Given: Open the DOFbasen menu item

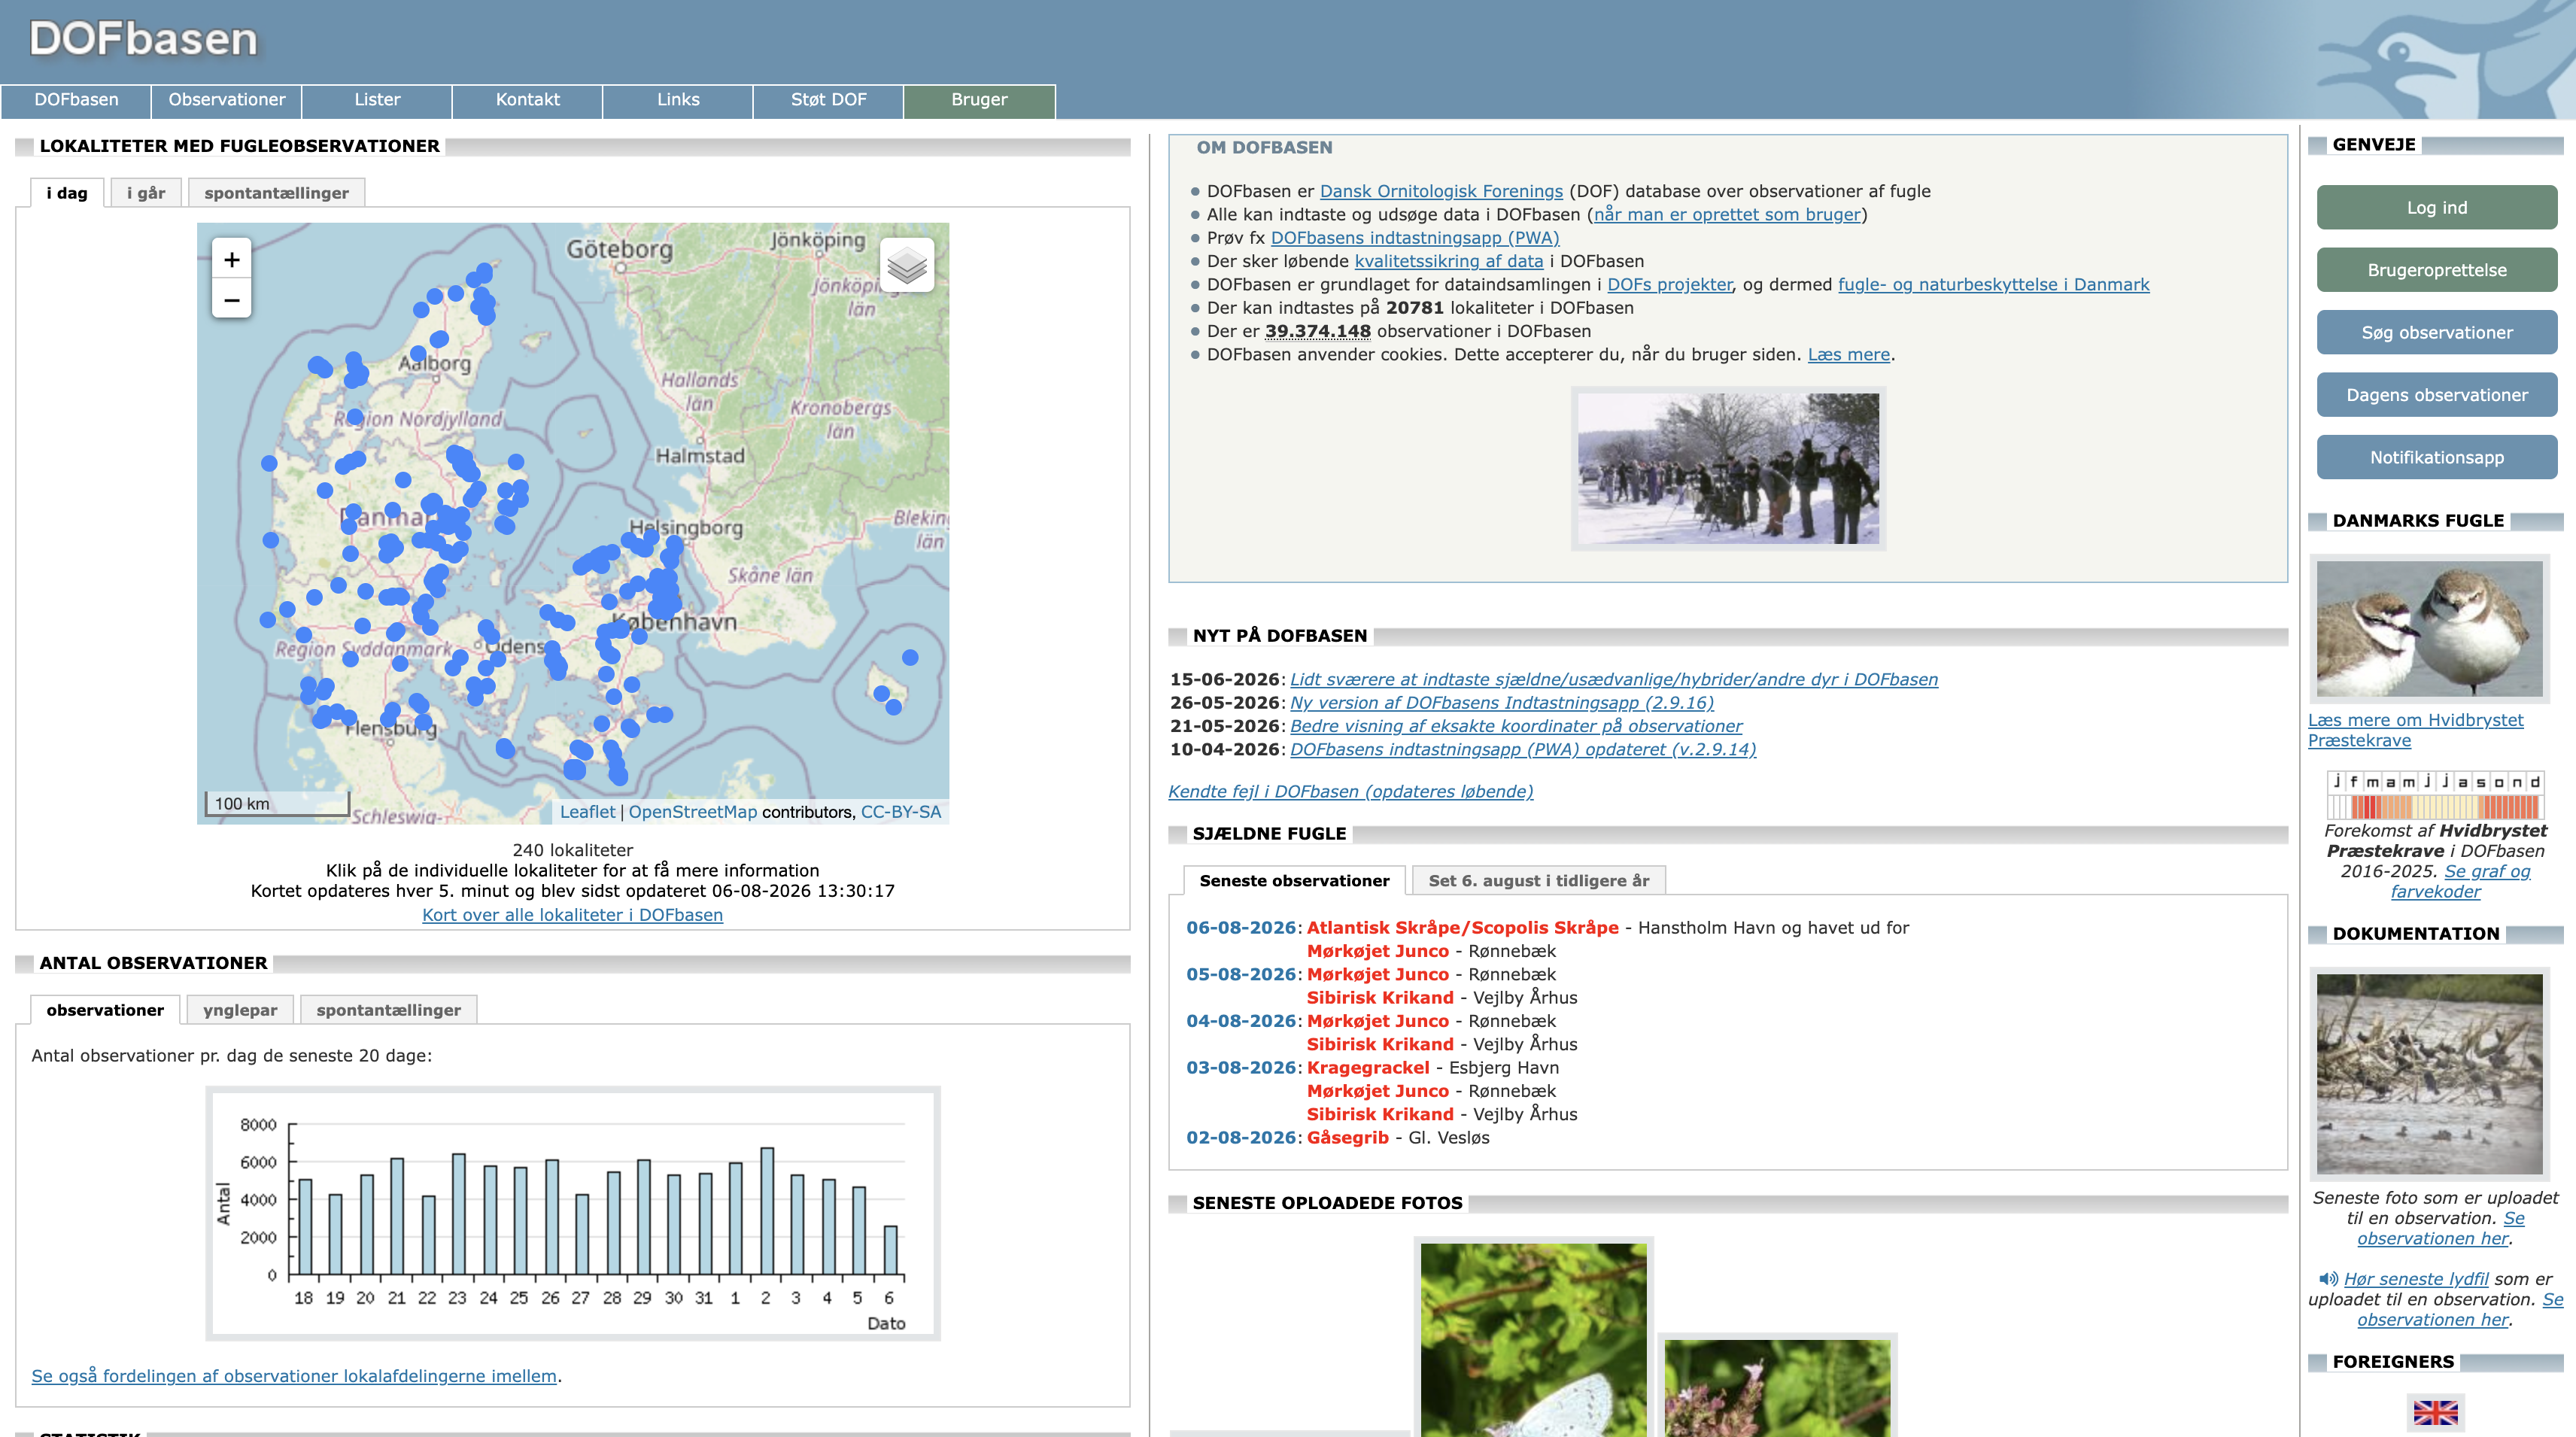Looking at the screenshot, I should coord(76,100).
